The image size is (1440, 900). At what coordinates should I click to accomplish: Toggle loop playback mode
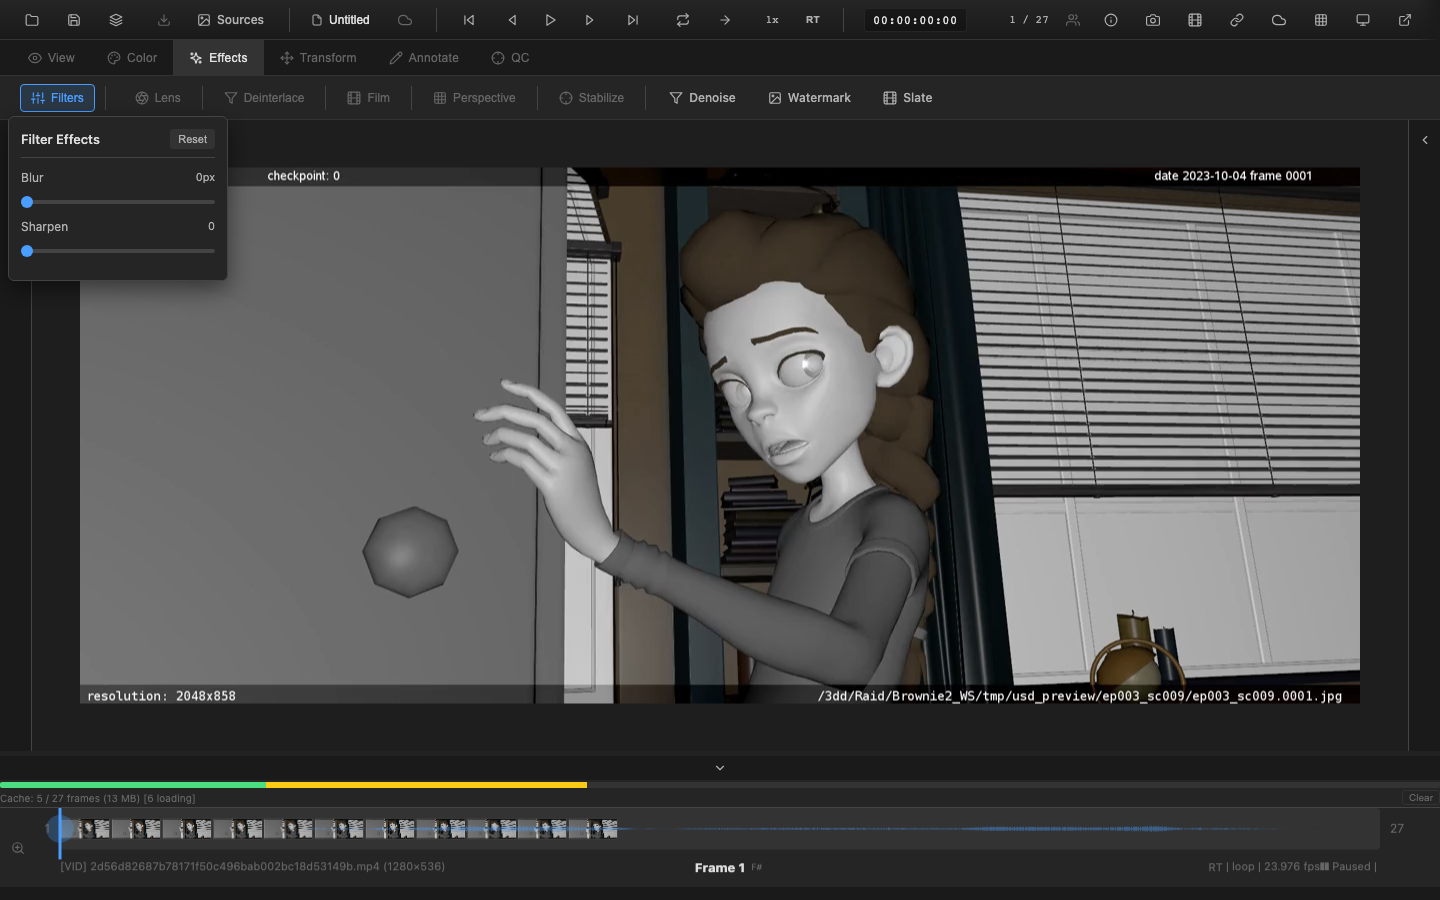click(683, 20)
